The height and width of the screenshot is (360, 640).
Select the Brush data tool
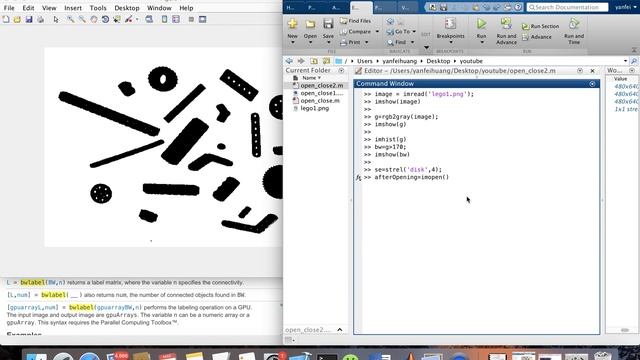[129, 19]
